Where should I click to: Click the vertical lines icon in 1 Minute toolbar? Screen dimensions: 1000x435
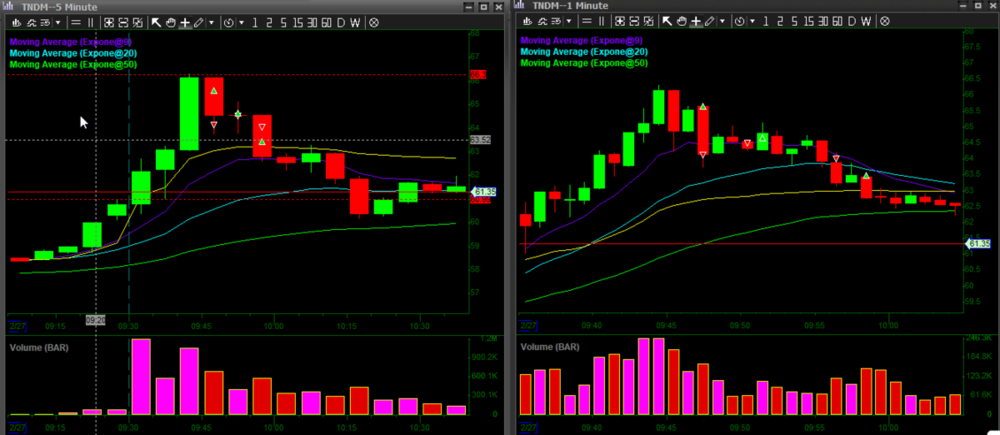pos(600,21)
